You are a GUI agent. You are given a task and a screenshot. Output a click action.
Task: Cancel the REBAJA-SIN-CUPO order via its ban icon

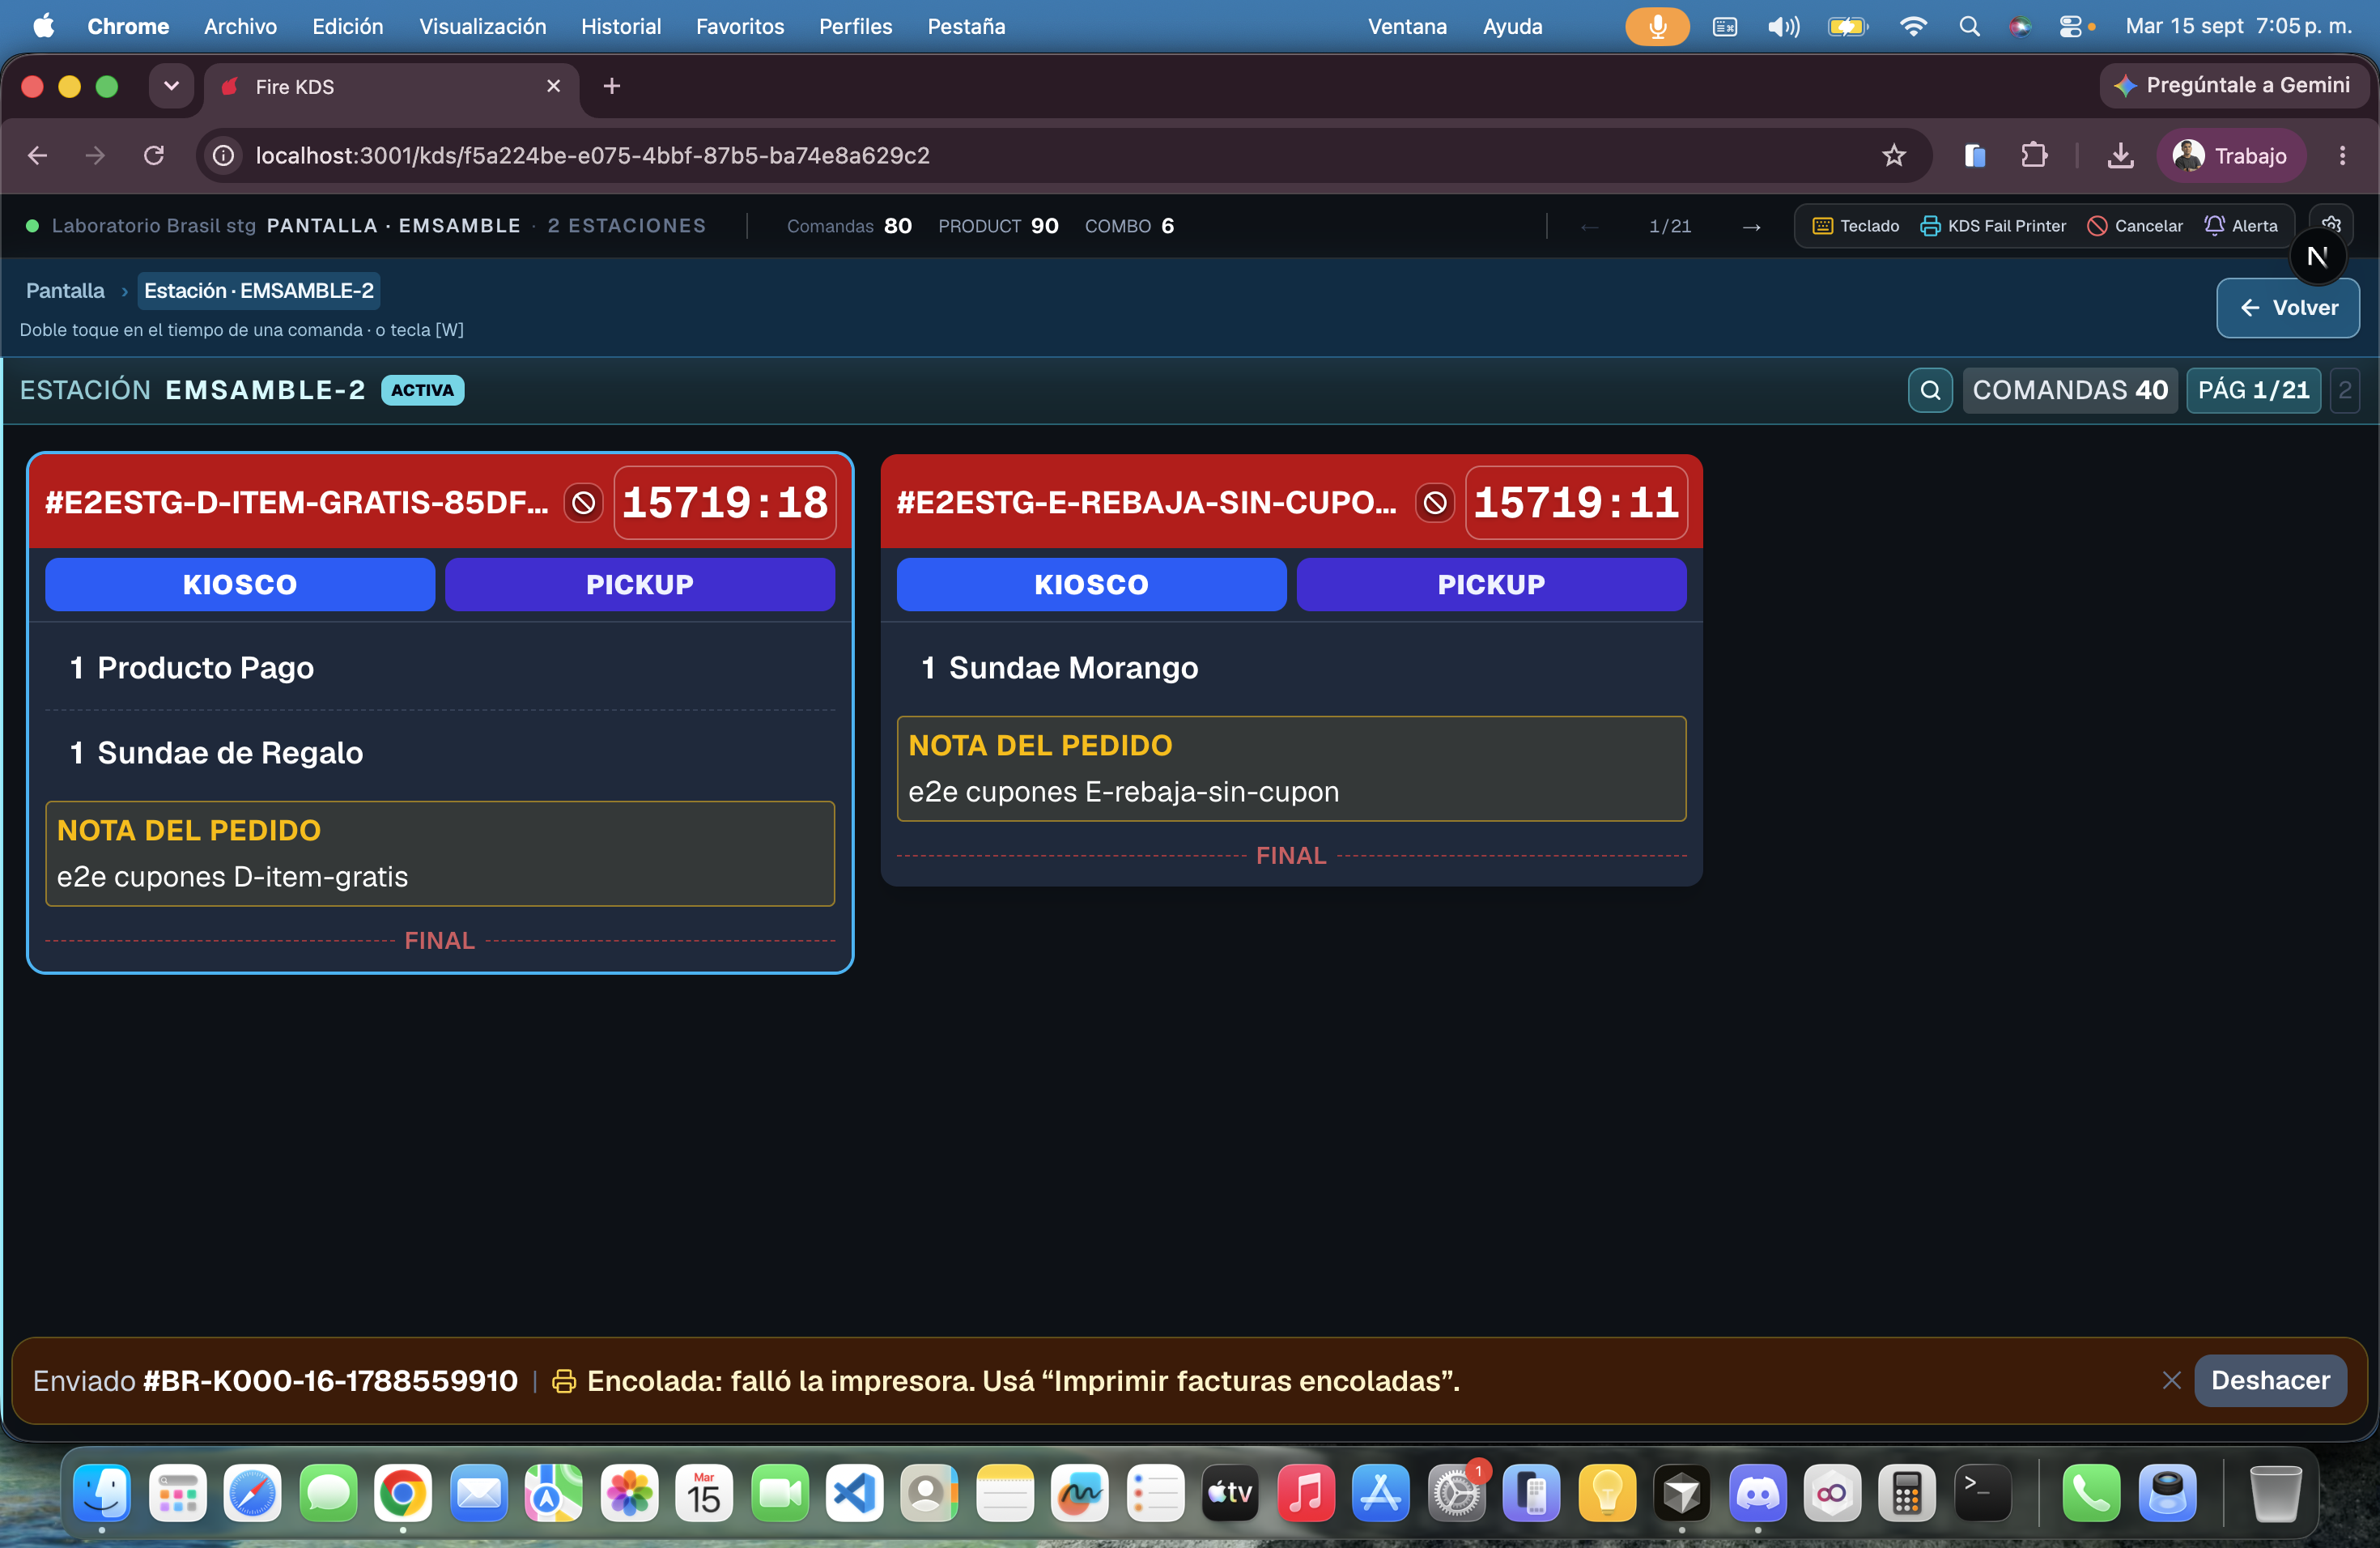tap(1435, 502)
